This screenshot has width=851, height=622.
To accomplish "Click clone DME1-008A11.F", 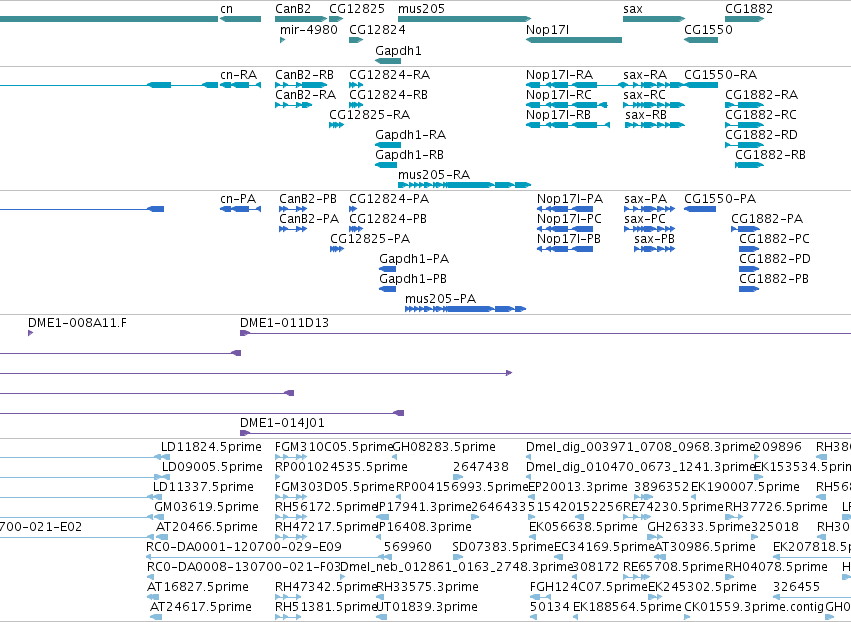I will (30, 333).
